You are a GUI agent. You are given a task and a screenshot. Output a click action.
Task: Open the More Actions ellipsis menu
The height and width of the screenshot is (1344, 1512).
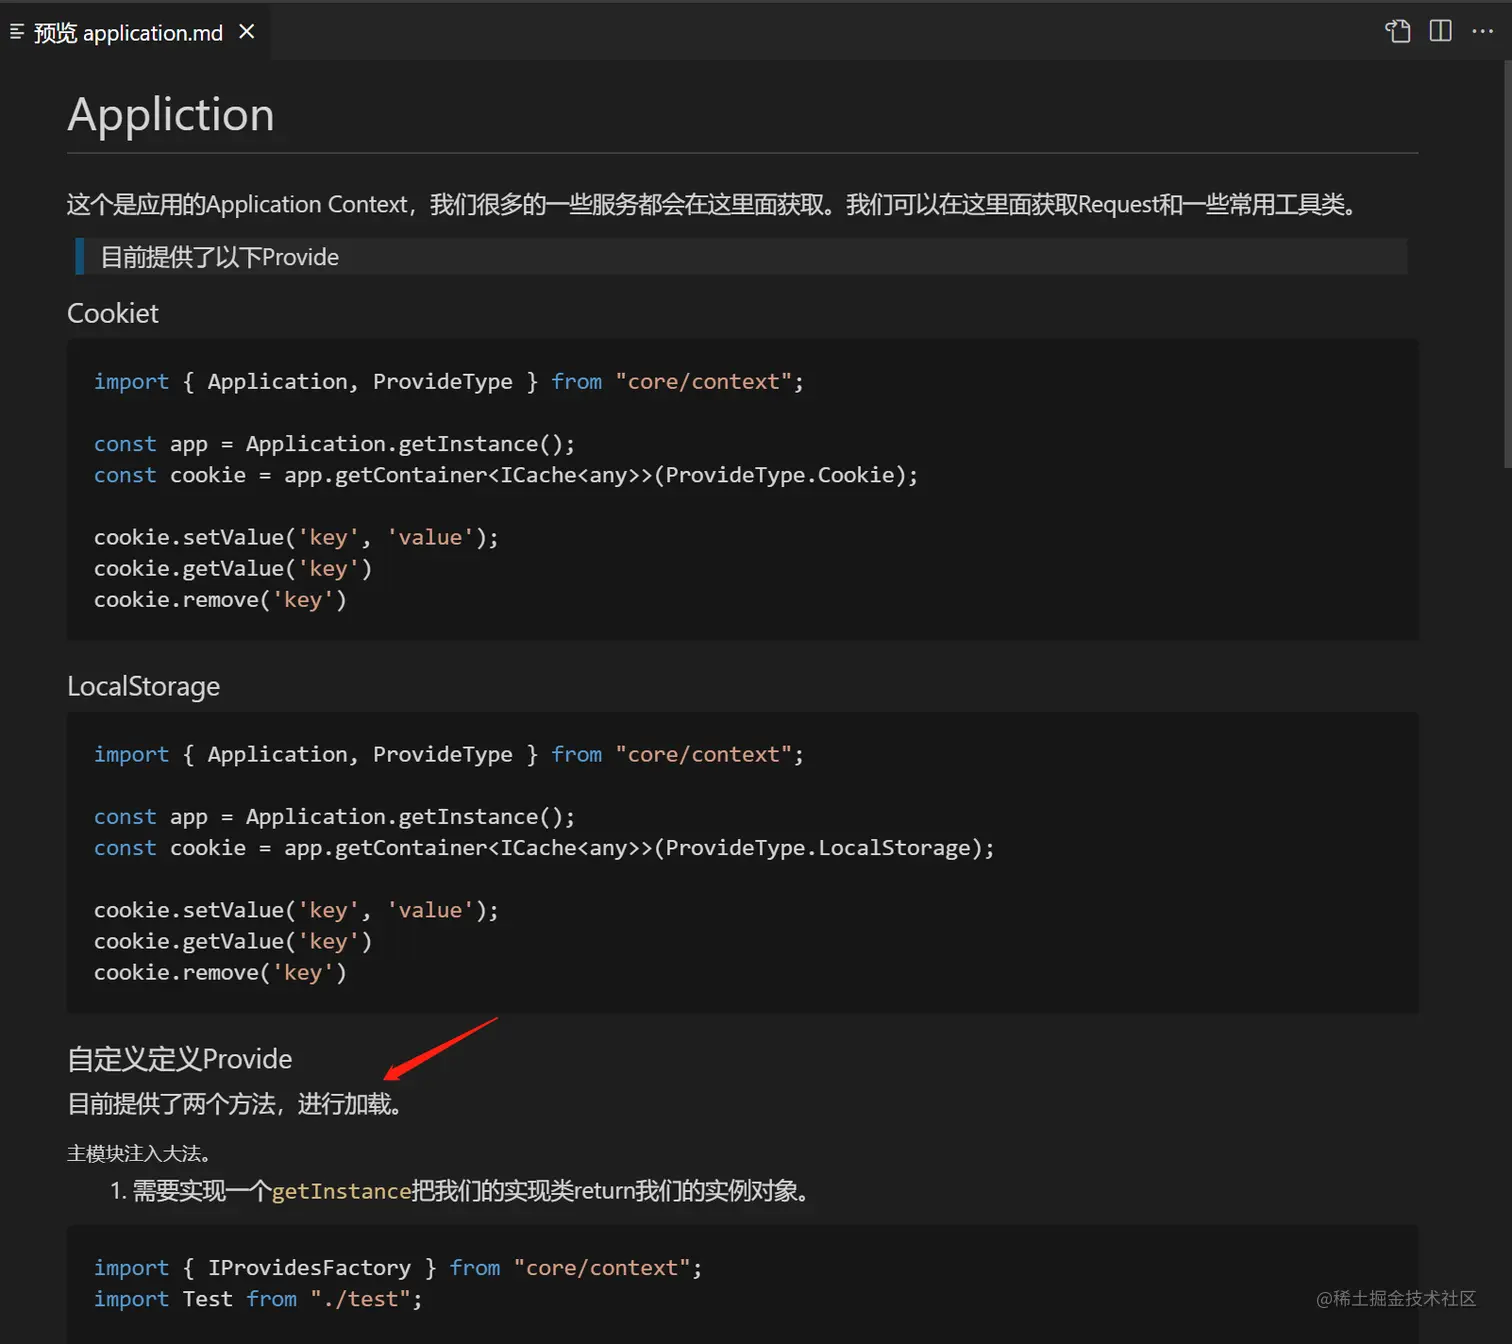(x=1482, y=32)
